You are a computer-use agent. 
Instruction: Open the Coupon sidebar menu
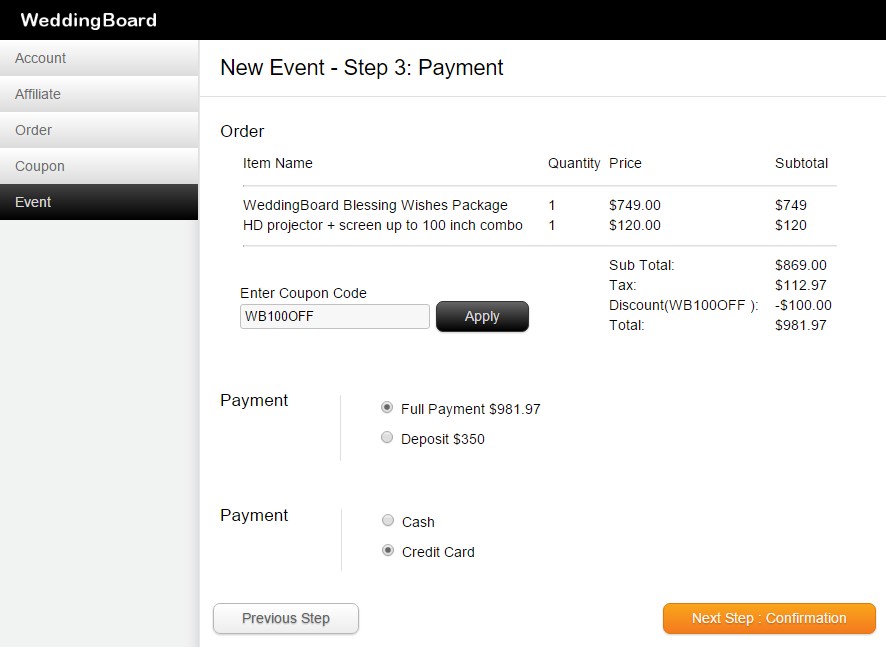coord(99,166)
